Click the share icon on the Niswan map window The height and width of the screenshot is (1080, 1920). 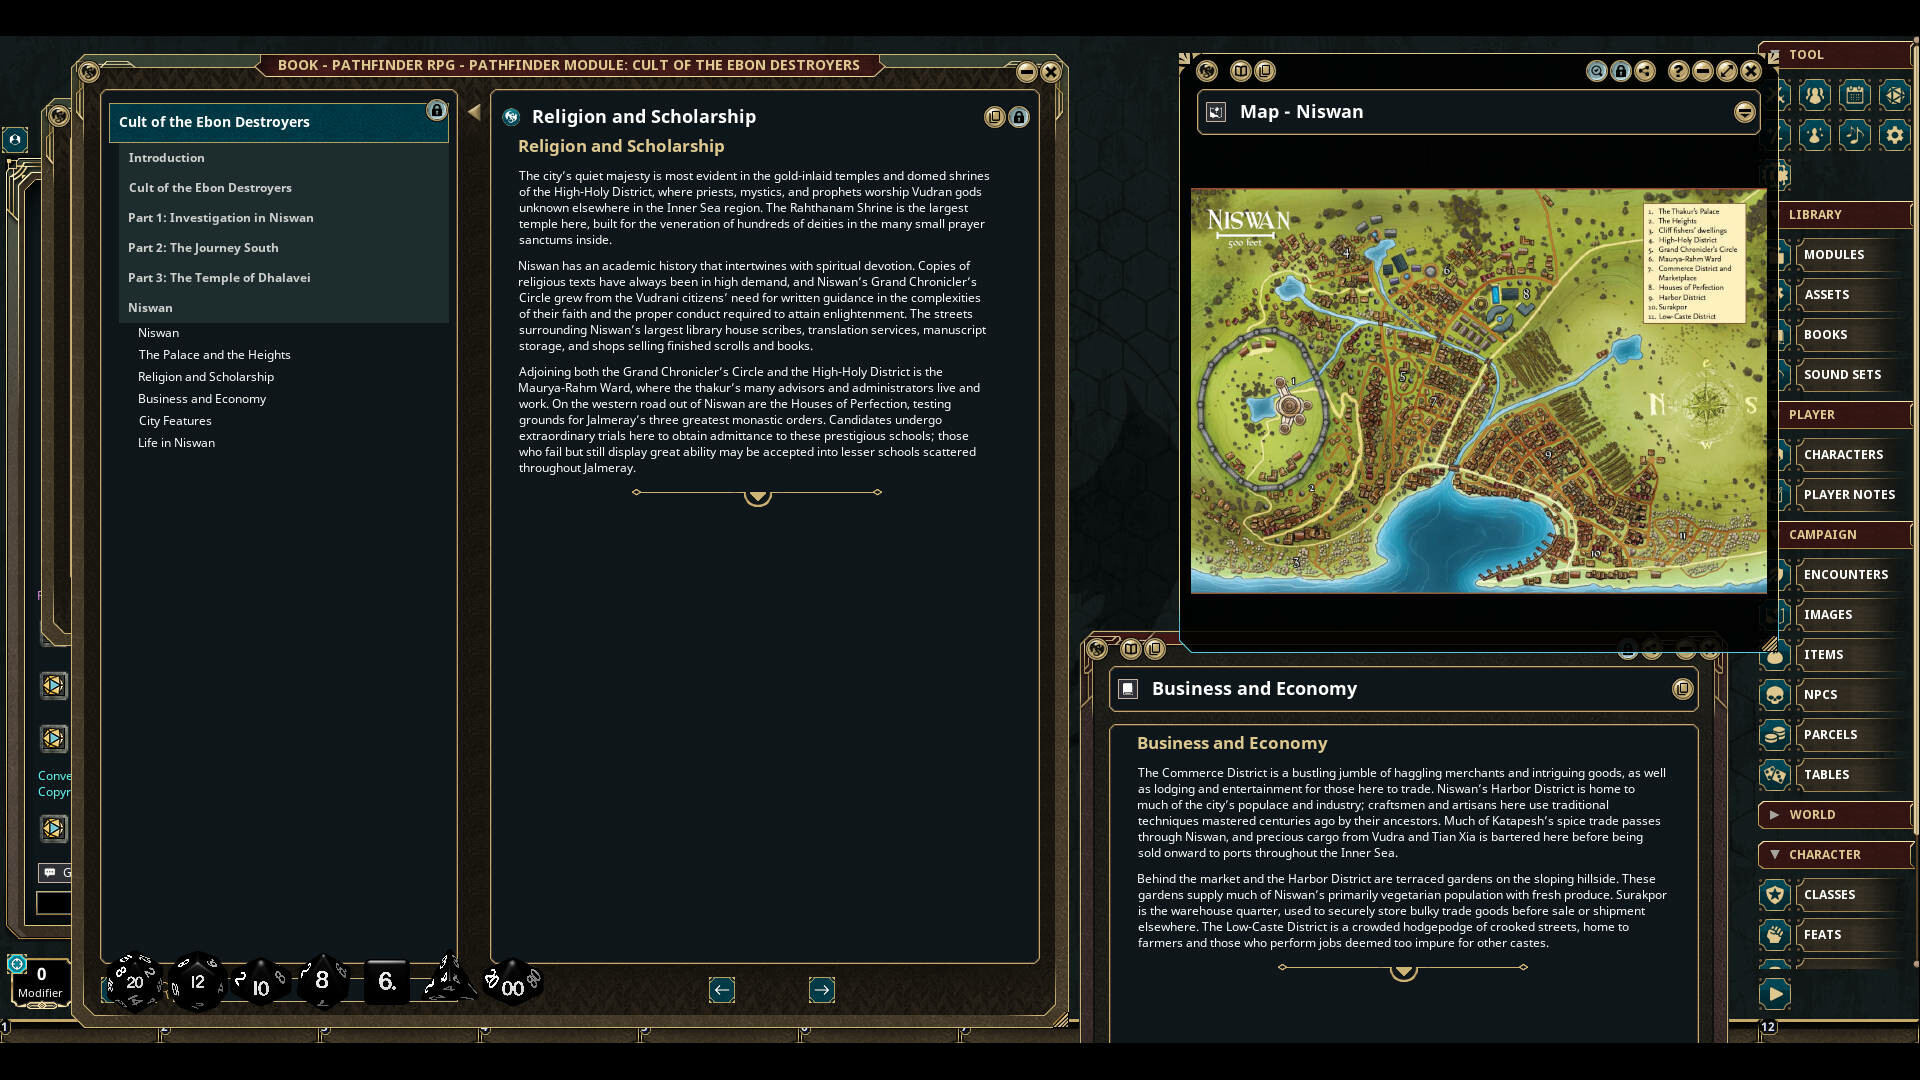coord(1644,71)
